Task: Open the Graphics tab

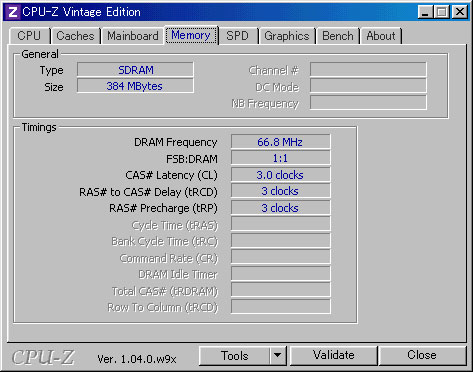Action: pyautogui.click(x=287, y=36)
